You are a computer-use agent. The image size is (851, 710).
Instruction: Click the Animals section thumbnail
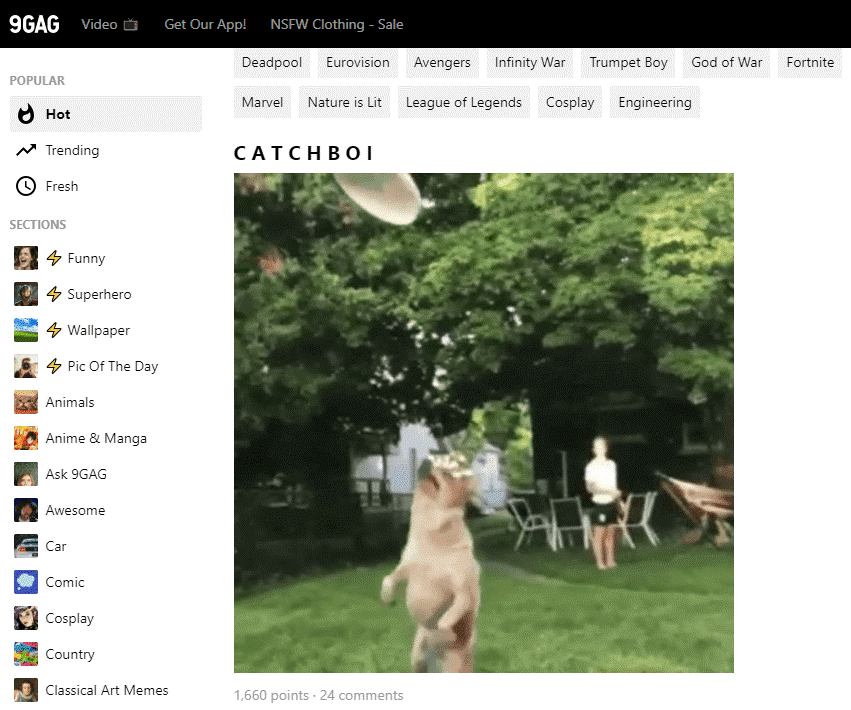26,402
